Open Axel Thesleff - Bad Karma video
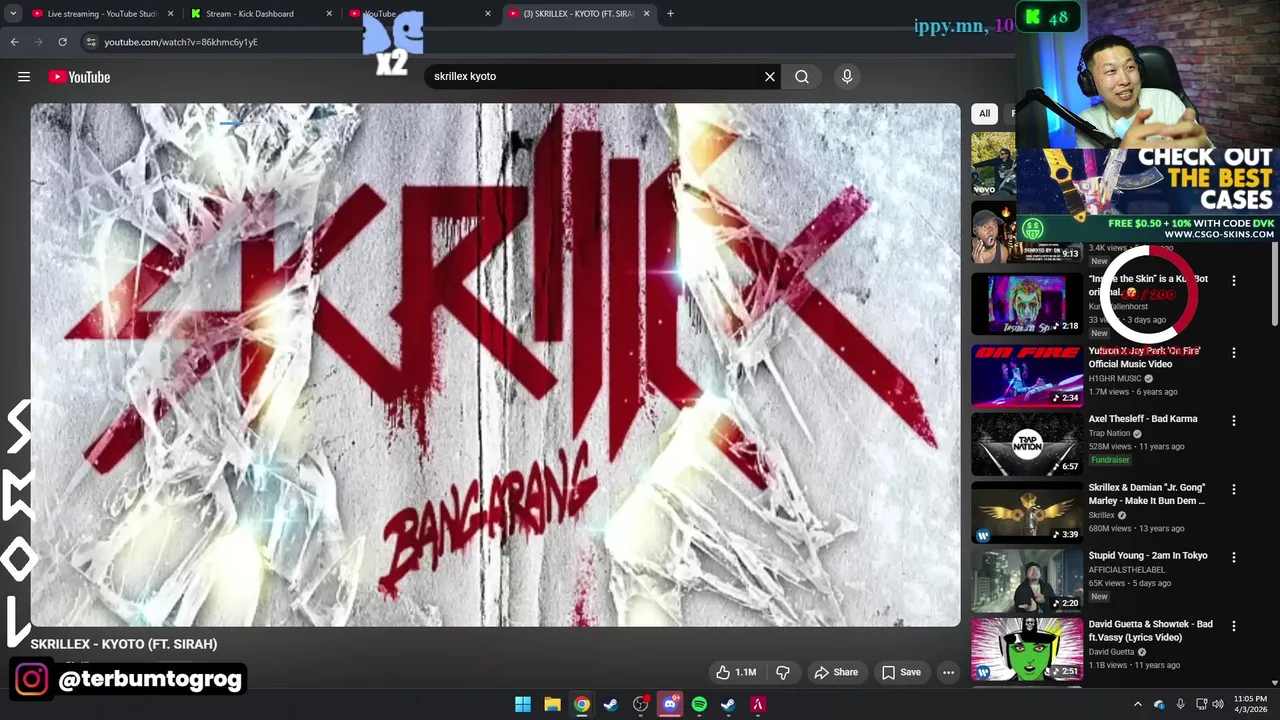 click(x=1143, y=419)
